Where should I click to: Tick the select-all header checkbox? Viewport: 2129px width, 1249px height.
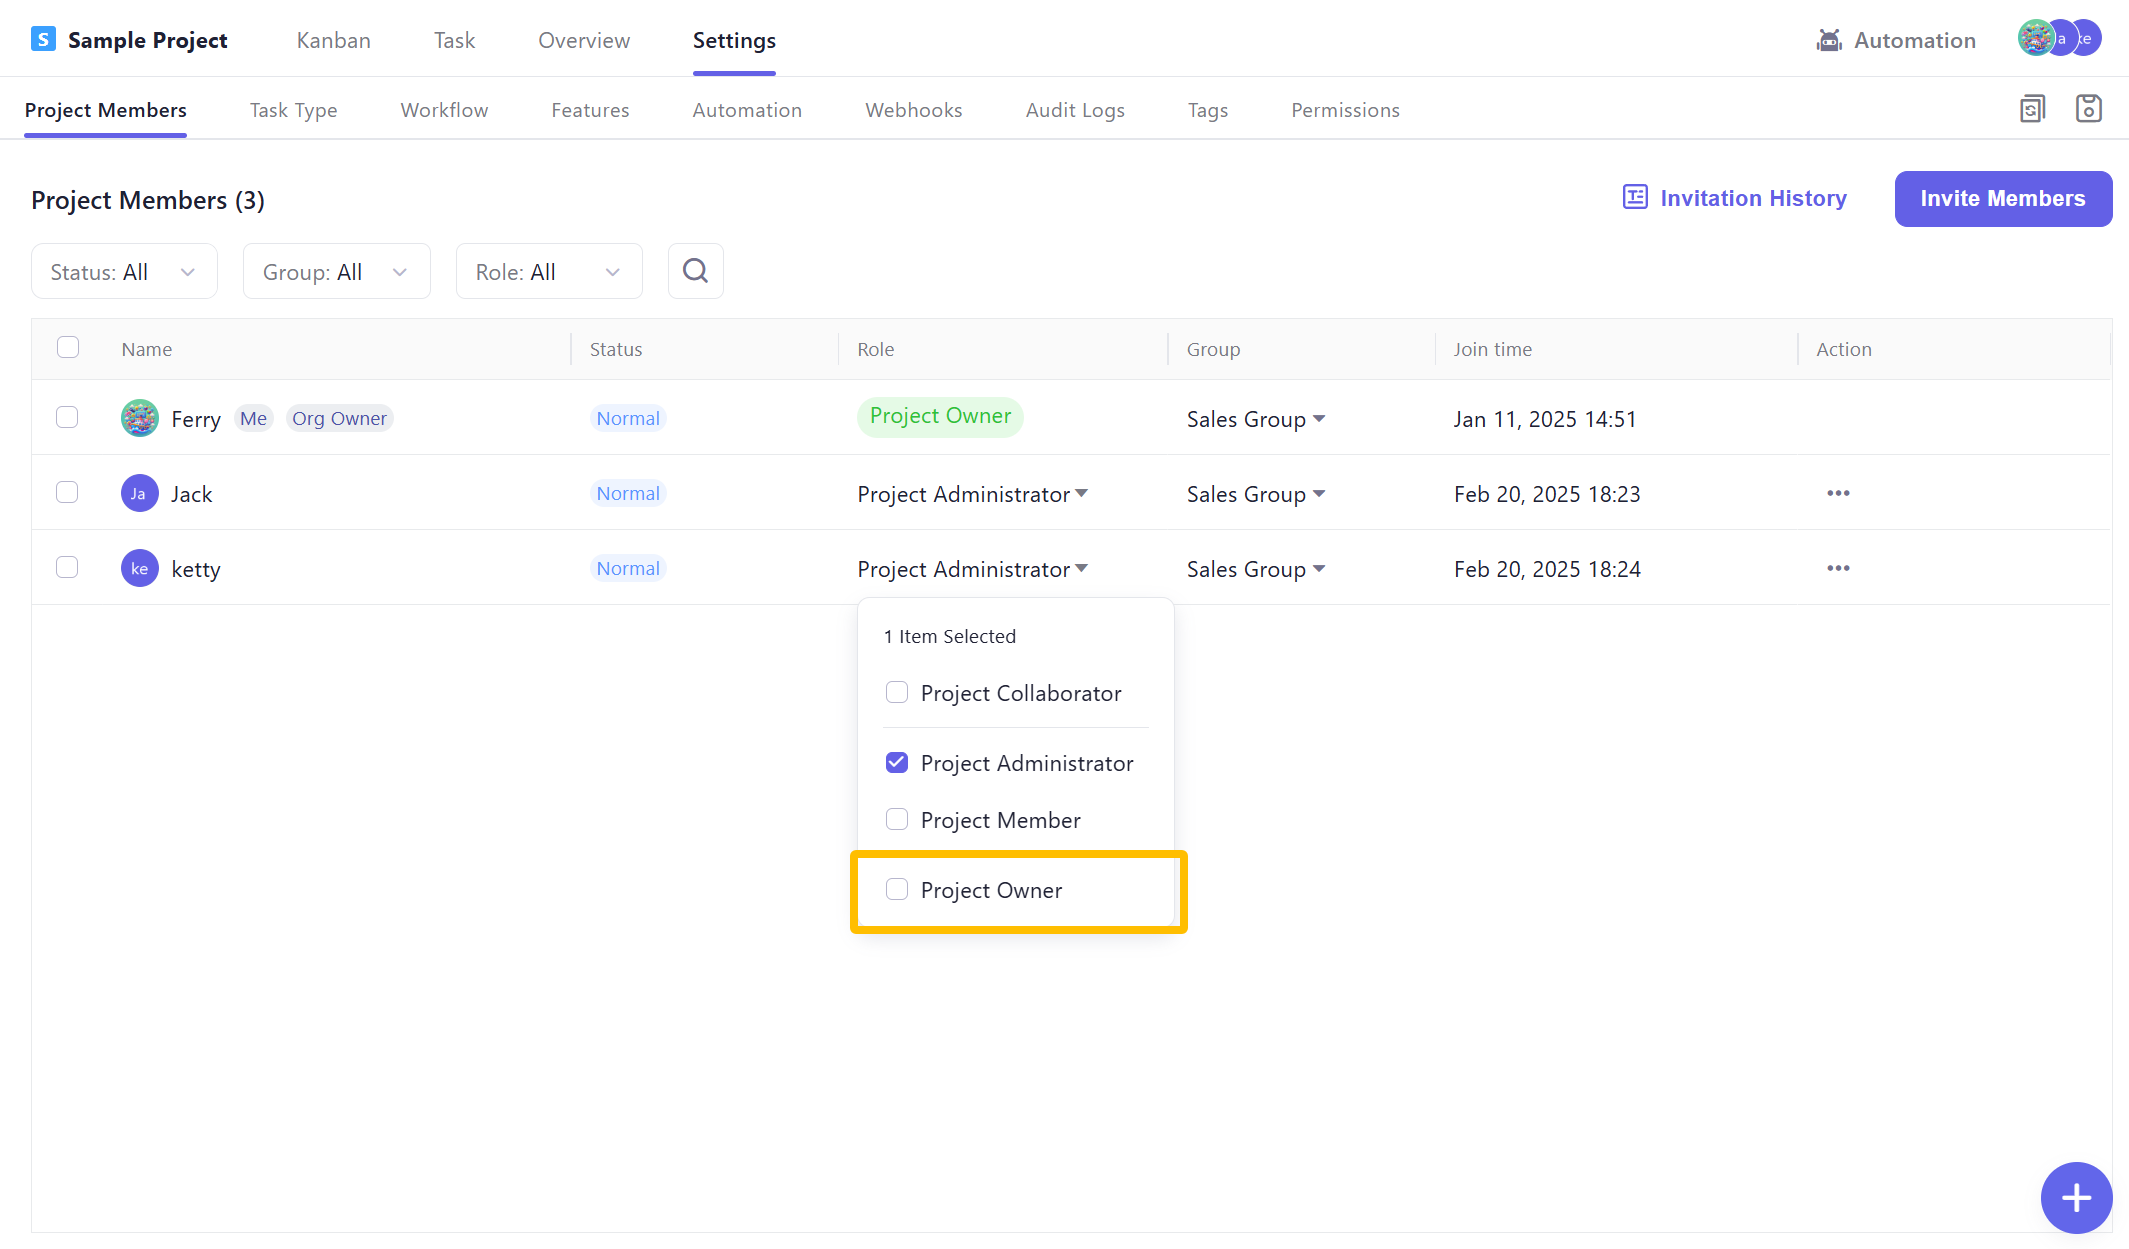pyautogui.click(x=68, y=348)
